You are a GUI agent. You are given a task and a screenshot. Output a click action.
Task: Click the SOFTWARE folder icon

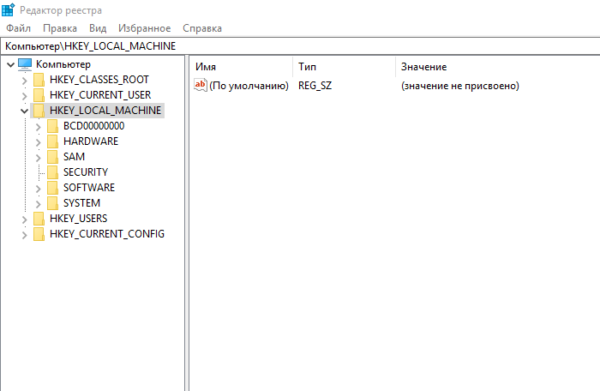tap(52, 187)
